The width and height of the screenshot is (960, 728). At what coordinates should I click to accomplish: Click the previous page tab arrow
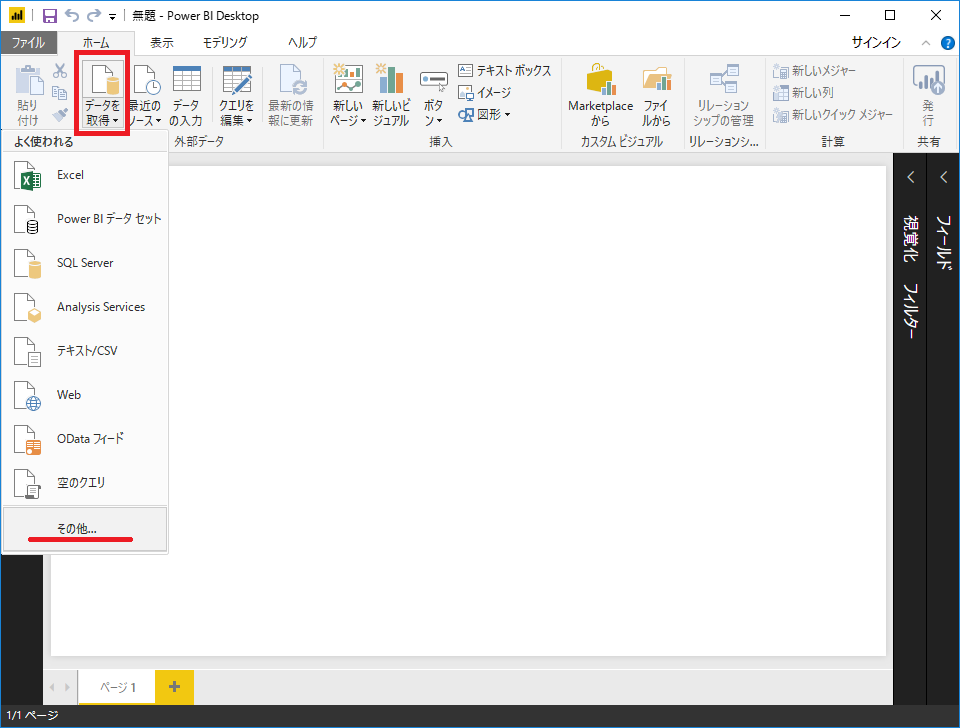53,688
